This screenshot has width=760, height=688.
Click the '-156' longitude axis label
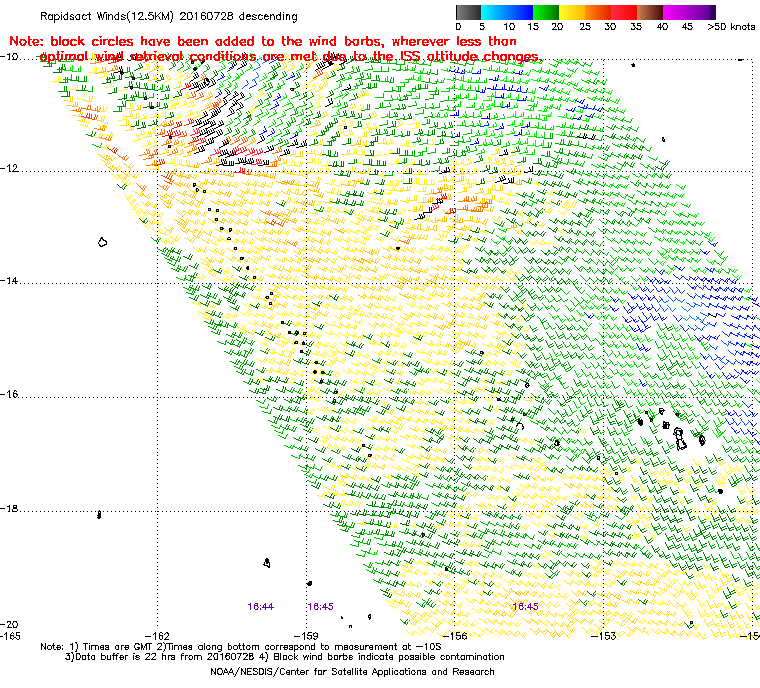[455, 636]
